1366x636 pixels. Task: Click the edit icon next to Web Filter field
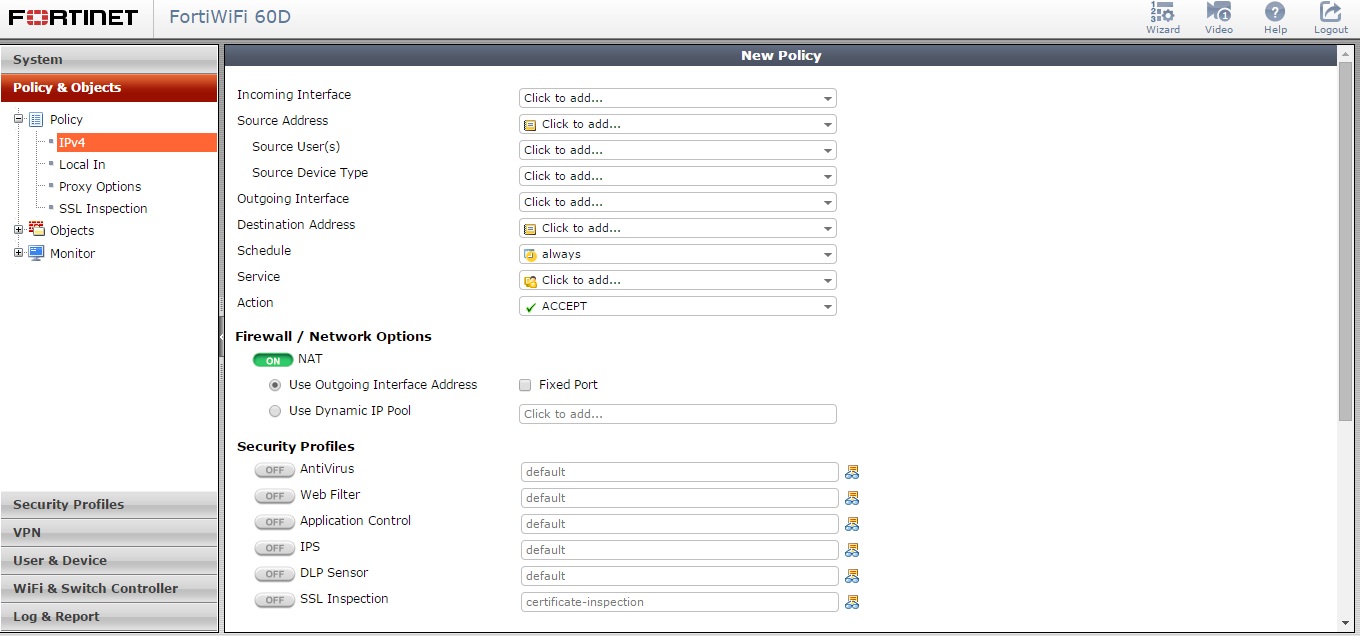tap(852, 497)
